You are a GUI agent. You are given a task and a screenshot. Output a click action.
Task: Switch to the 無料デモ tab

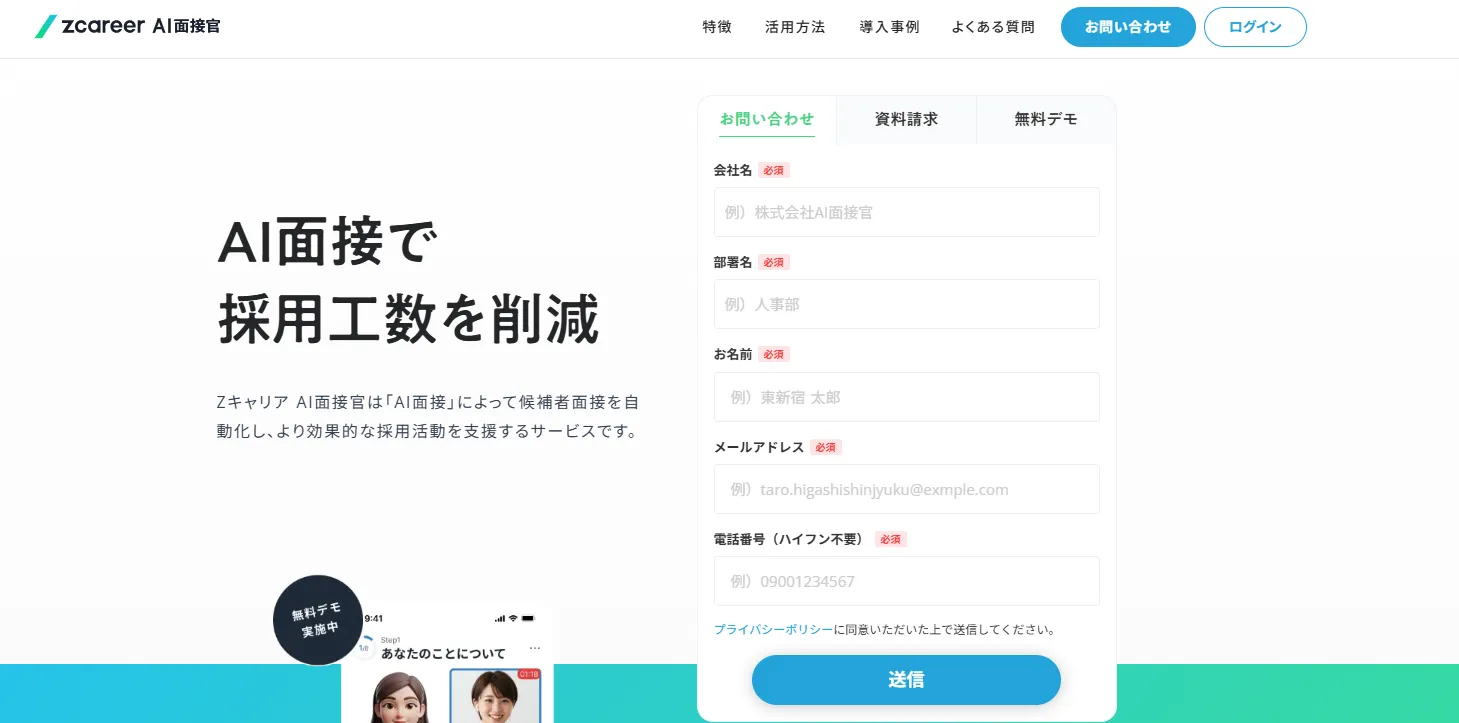[x=1046, y=119]
